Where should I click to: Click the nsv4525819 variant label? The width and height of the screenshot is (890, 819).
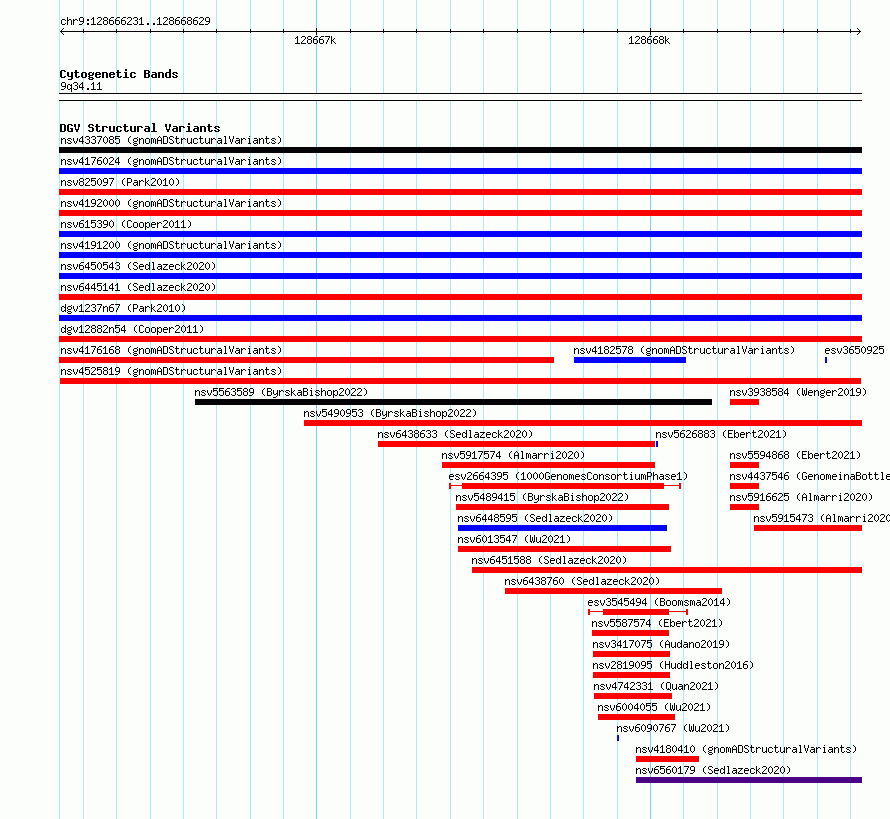[171, 371]
